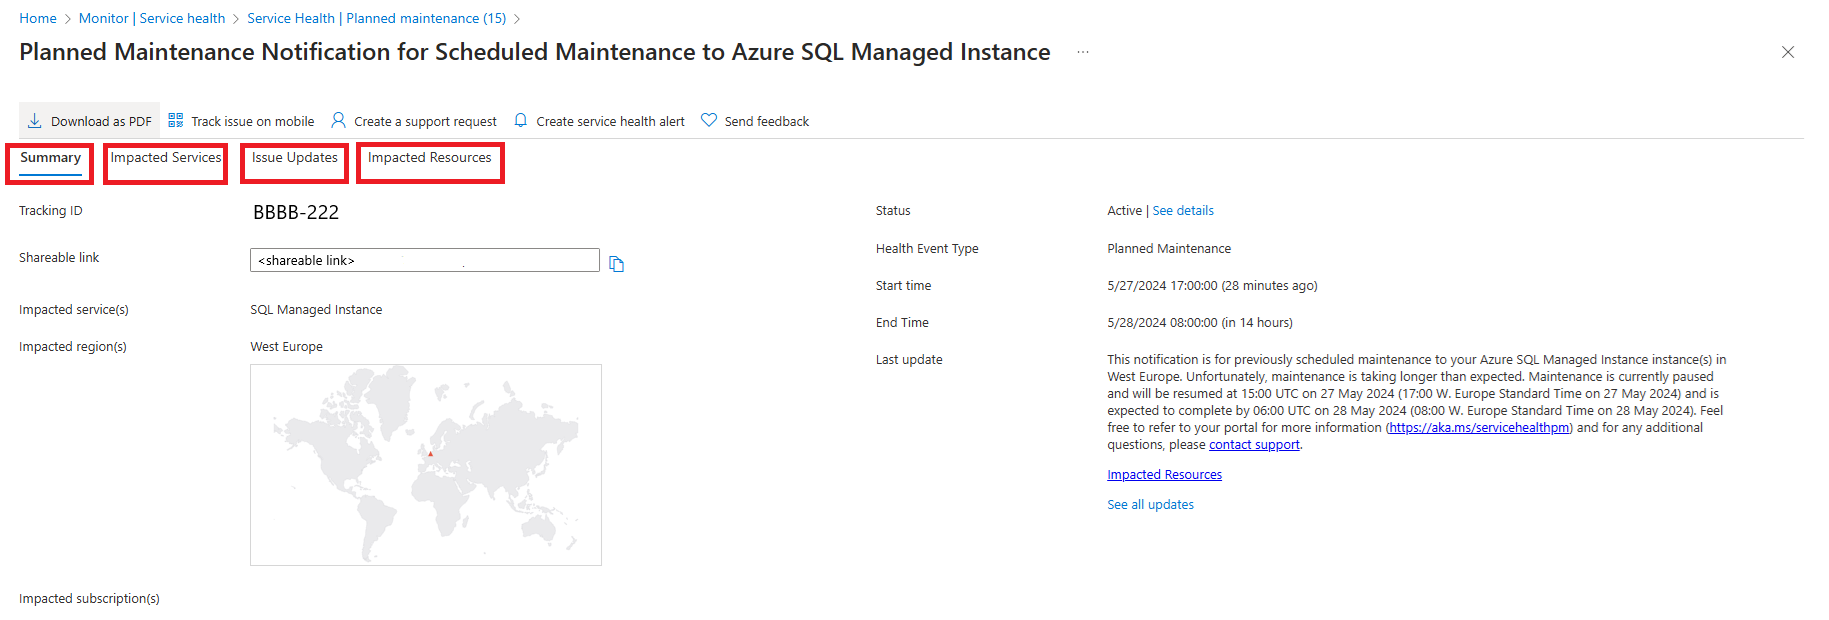Click the See all updates link
Screen dimensions: 1829x620
tap(1150, 505)
